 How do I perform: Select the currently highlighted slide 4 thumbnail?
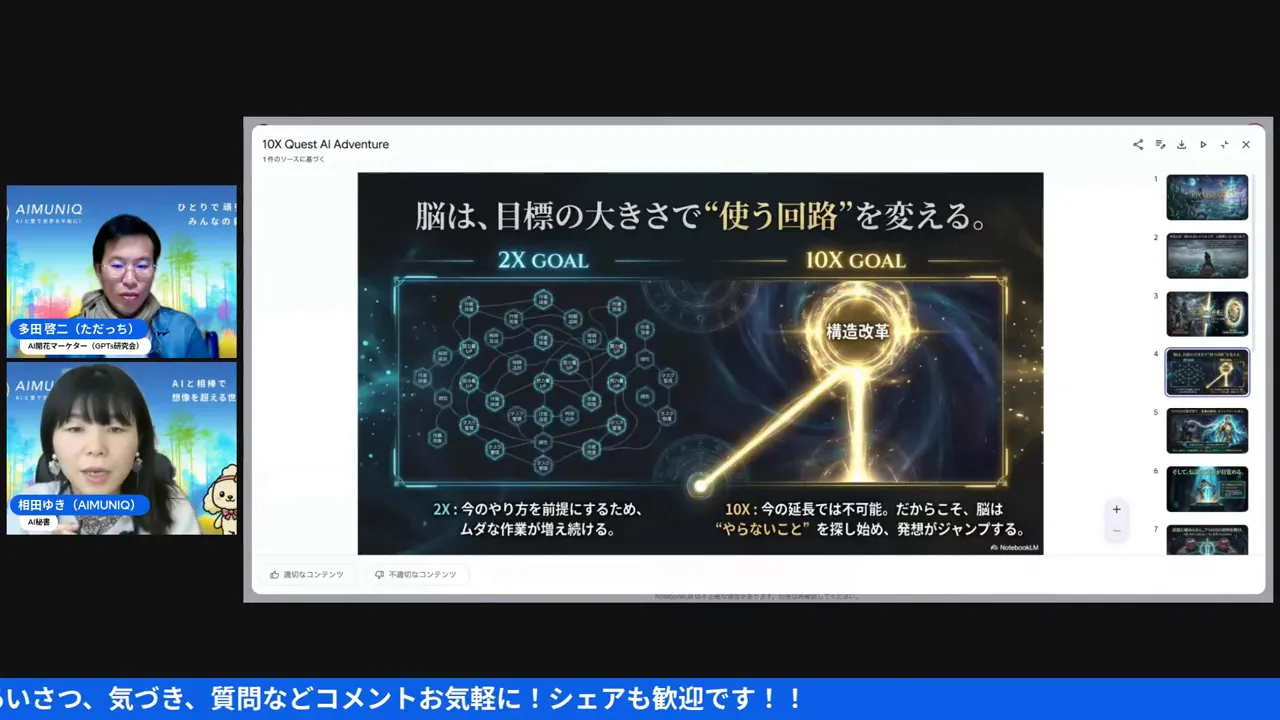pos(1207,372)
